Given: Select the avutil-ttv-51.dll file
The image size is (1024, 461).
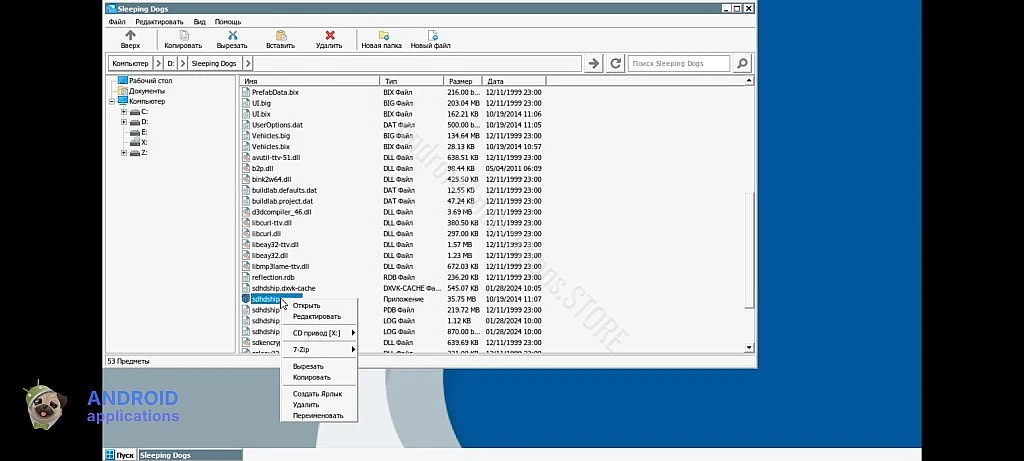Looking at the screenshot, I should click(x=276, y=157).
